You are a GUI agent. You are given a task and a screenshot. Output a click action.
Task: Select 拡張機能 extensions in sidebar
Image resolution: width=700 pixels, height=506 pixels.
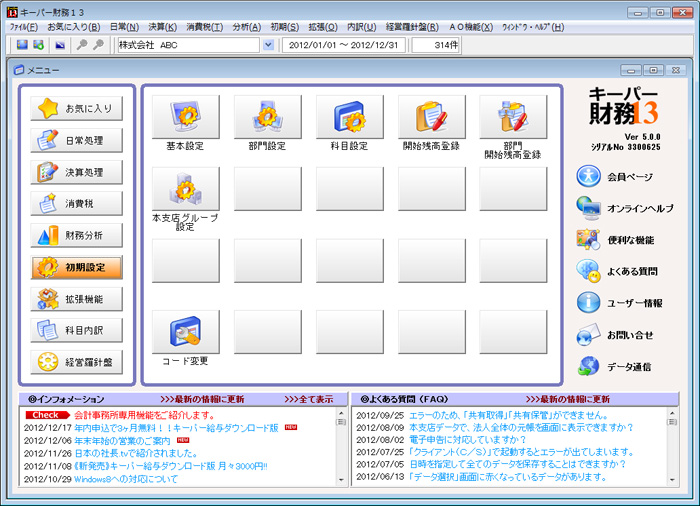click(77, 299)
